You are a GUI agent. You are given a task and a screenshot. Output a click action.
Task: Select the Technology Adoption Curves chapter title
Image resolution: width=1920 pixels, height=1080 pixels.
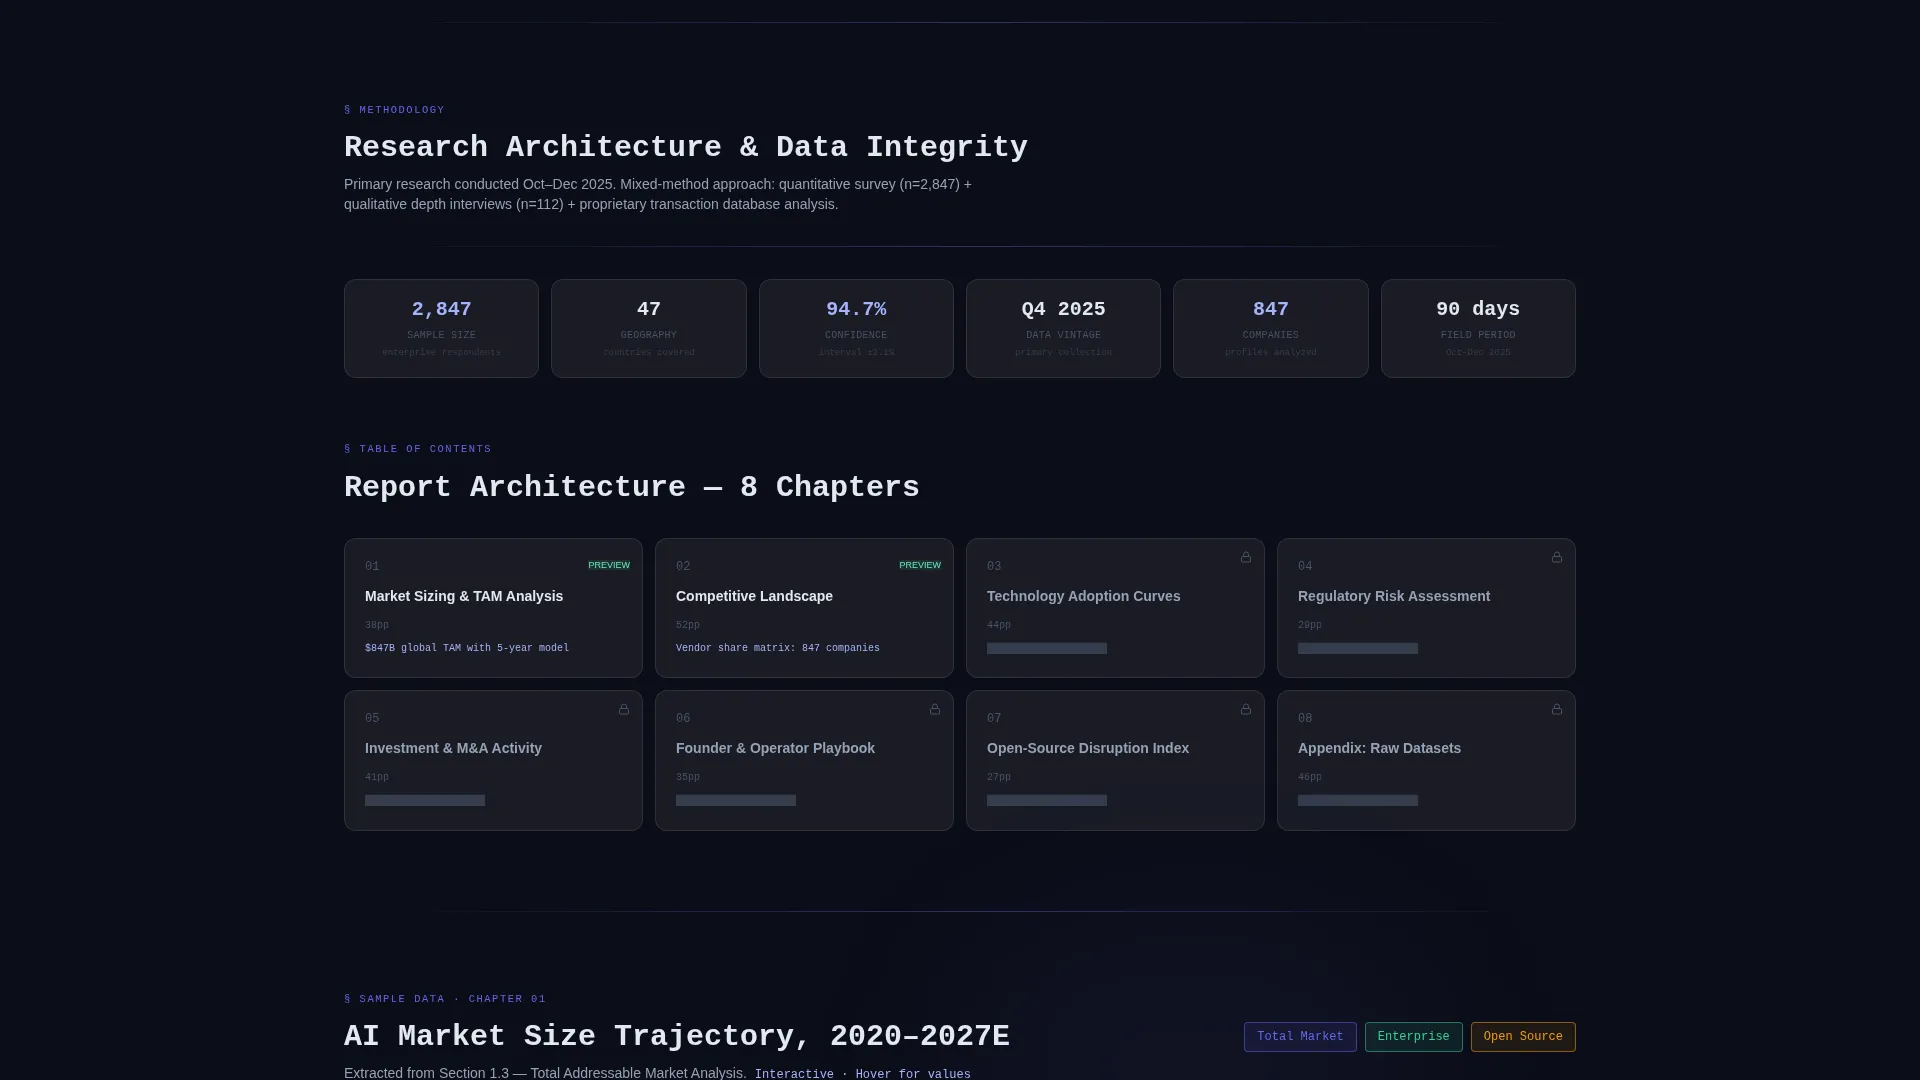click(1083, 596)
